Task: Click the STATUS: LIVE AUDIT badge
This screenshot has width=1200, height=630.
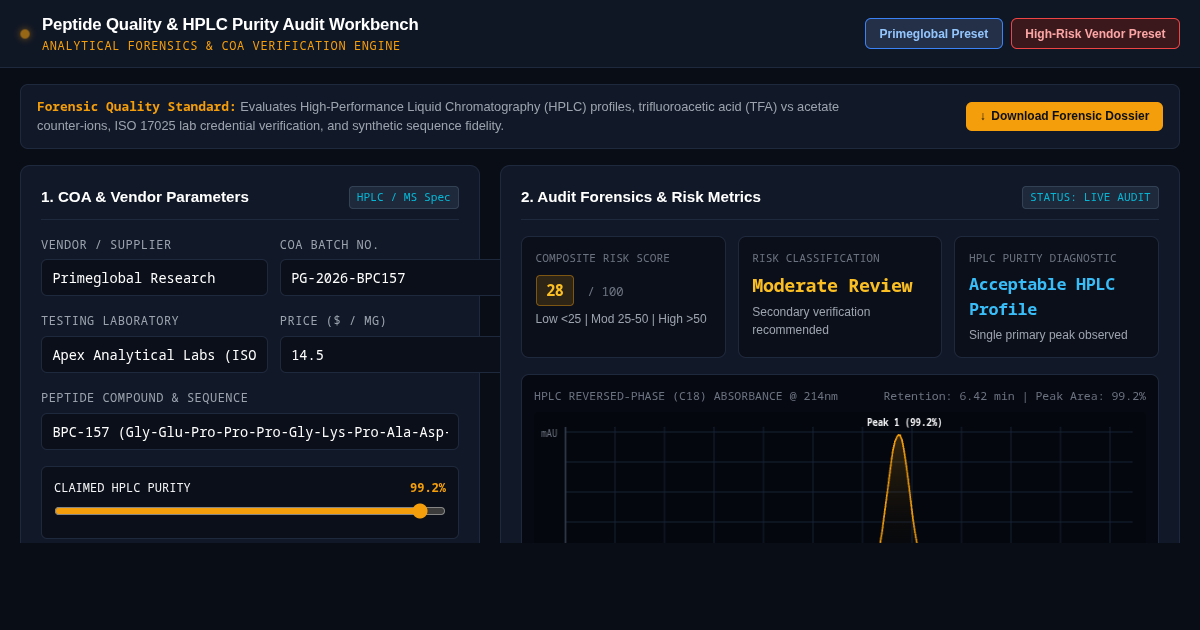Action: coord(1090,198)
